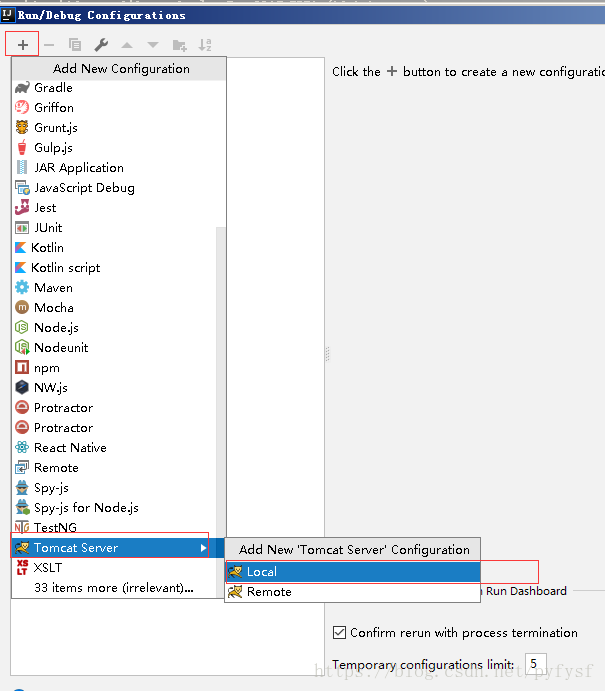Click the Copy Configuration icon
605x691 pixels.
click(75, 45)
